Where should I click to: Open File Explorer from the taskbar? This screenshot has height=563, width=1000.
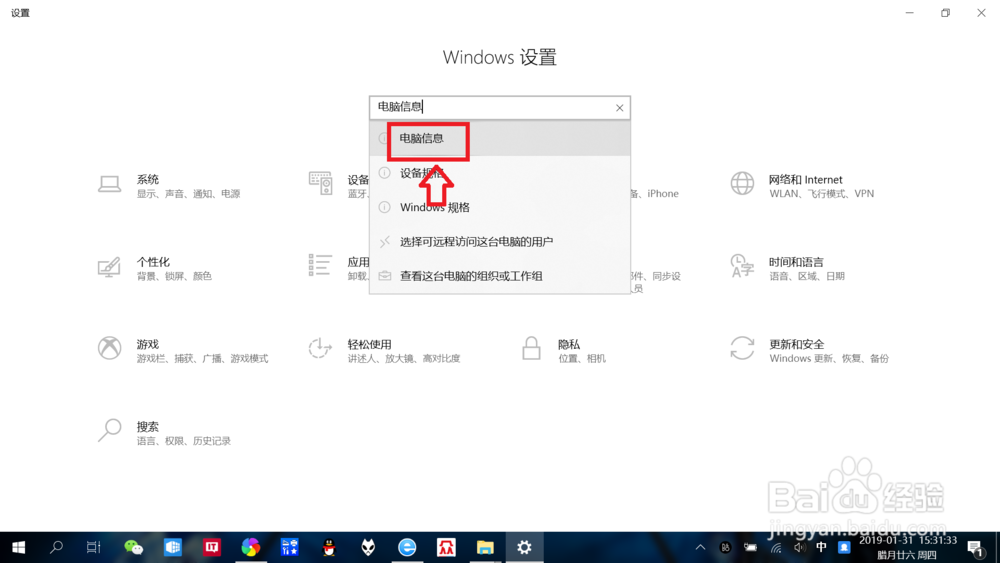(485, 547)
